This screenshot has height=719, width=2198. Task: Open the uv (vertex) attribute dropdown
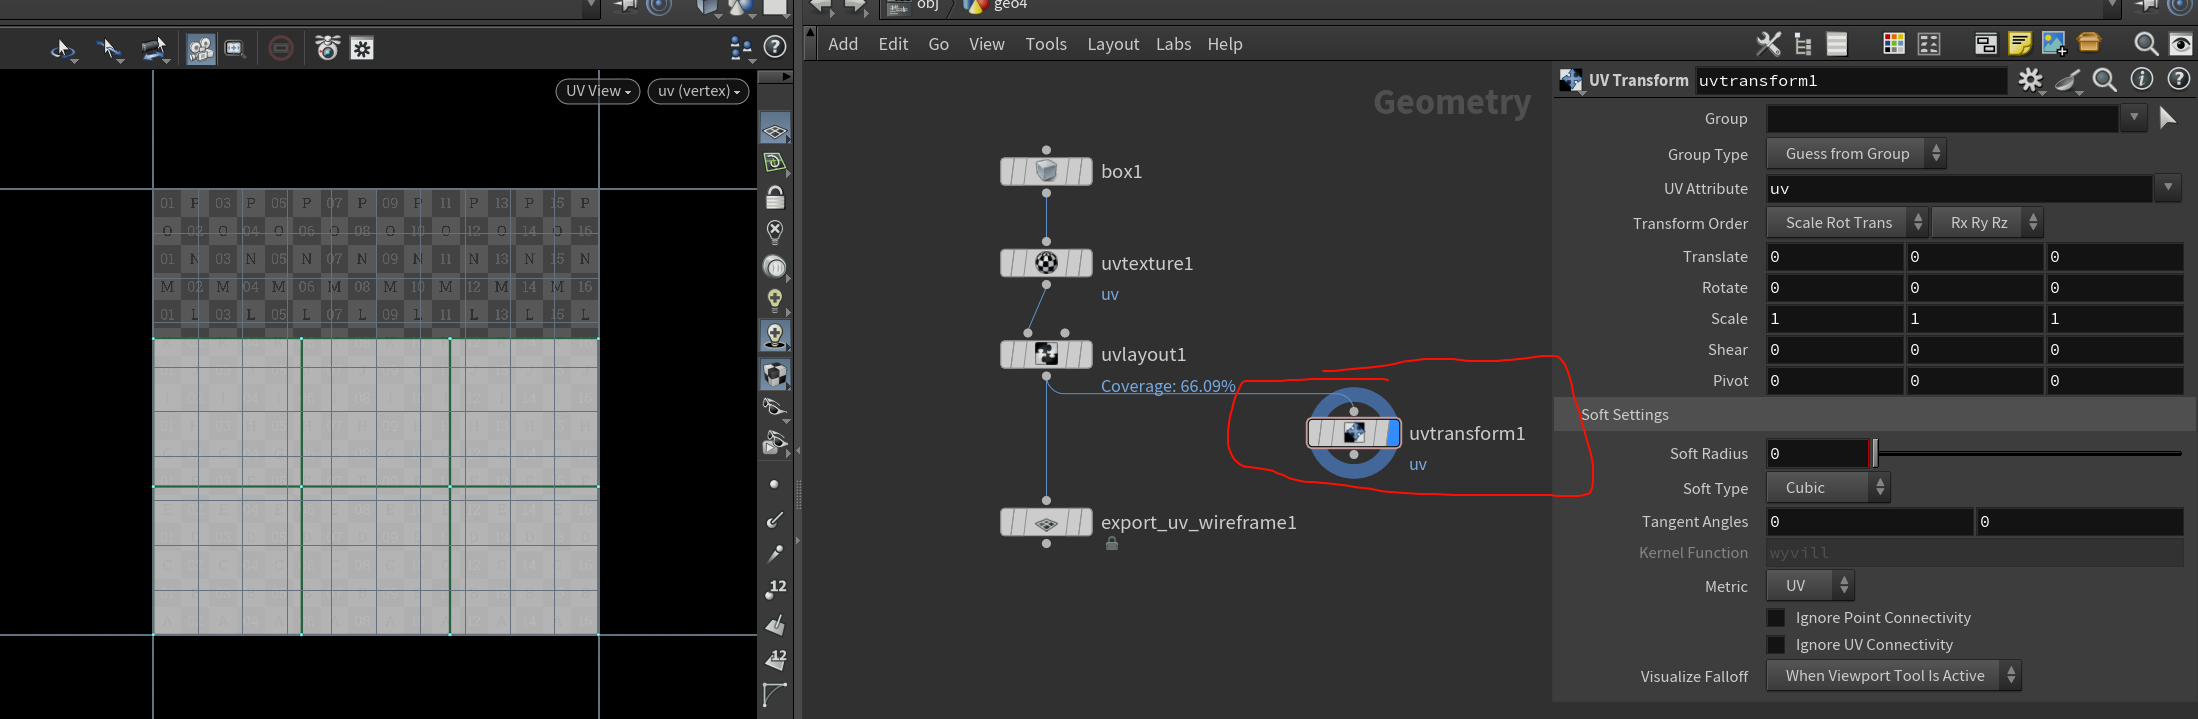[x=698, y=91]
